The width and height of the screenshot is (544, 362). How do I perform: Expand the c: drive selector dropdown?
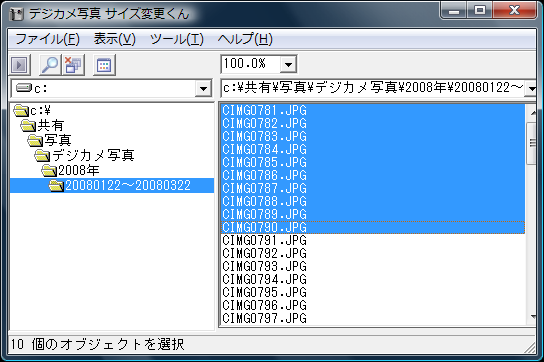pyautogui.click(x=203, y=89)
